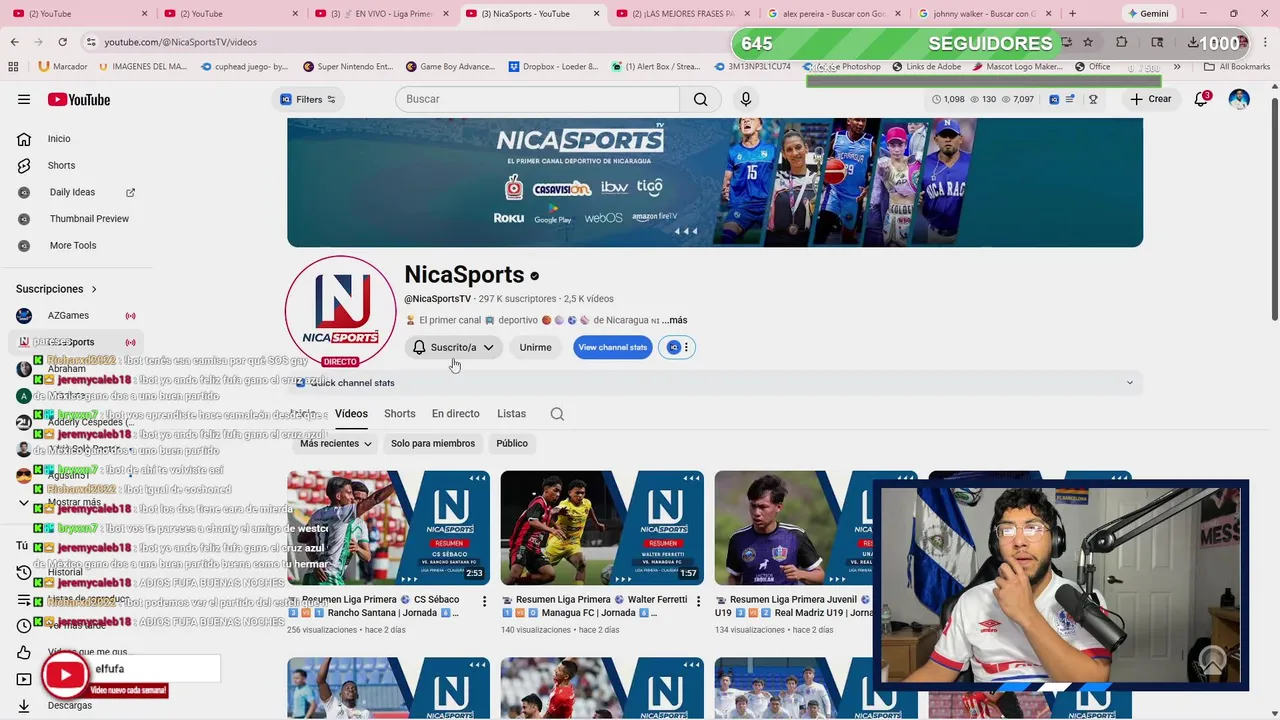1280x720 pixels.
Task: Click the Gemini button
Action: (1147, 14)
